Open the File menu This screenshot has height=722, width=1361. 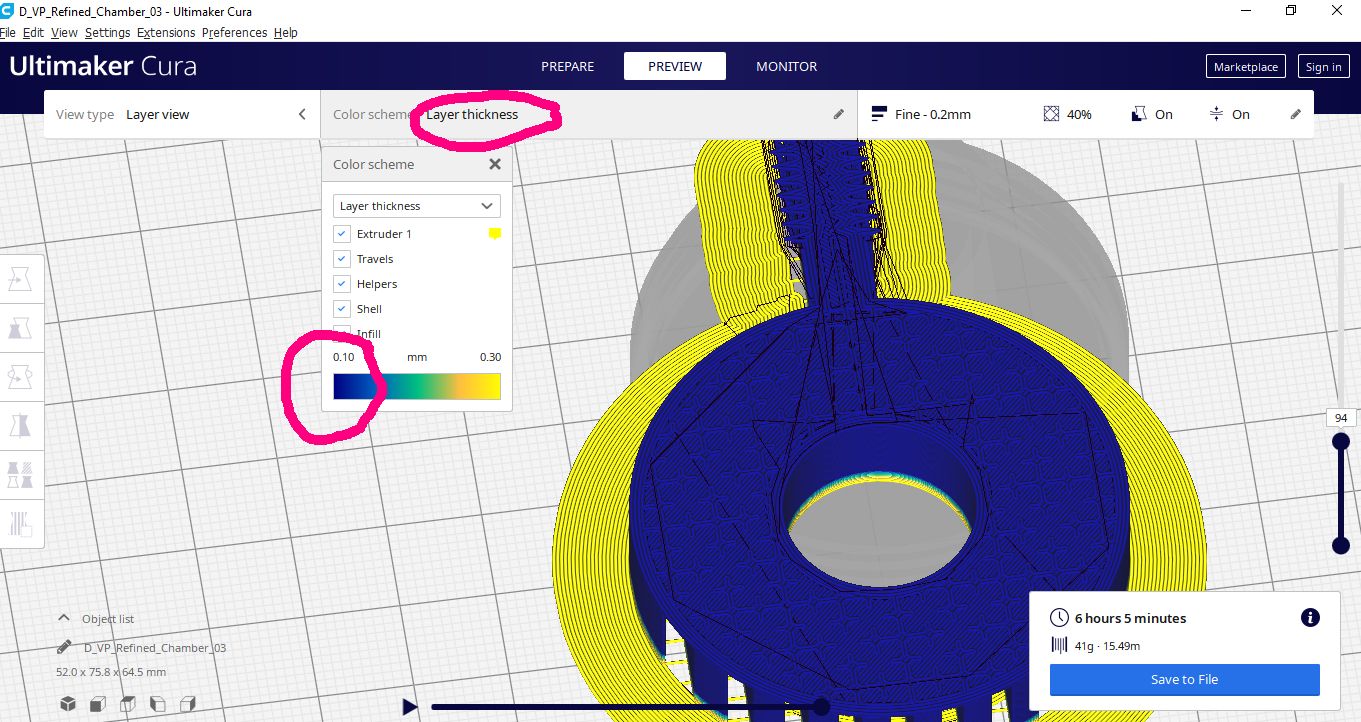(8, 33)
